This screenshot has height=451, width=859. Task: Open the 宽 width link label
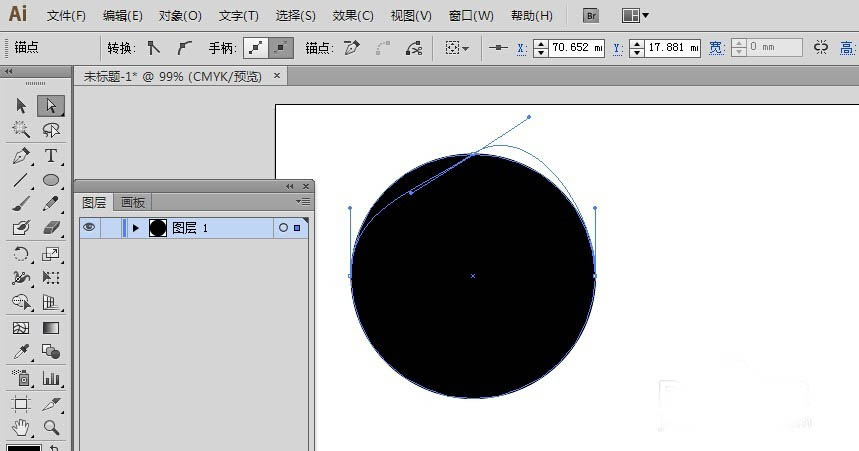pyautogui.click(x=717, y=48)
